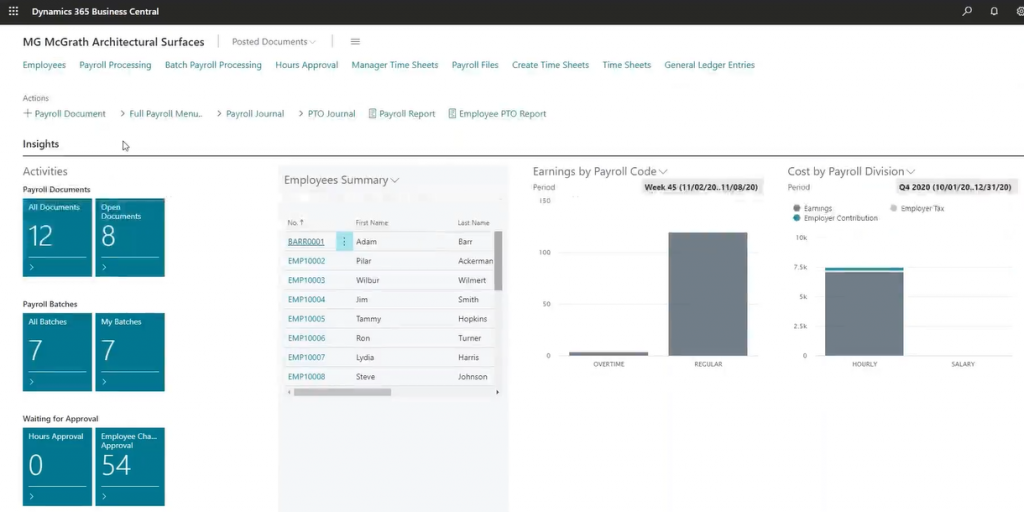Open the hamburger menu beside Posted Documents
This screenshot has height=512, width=1024.
(x=355, y=41)
